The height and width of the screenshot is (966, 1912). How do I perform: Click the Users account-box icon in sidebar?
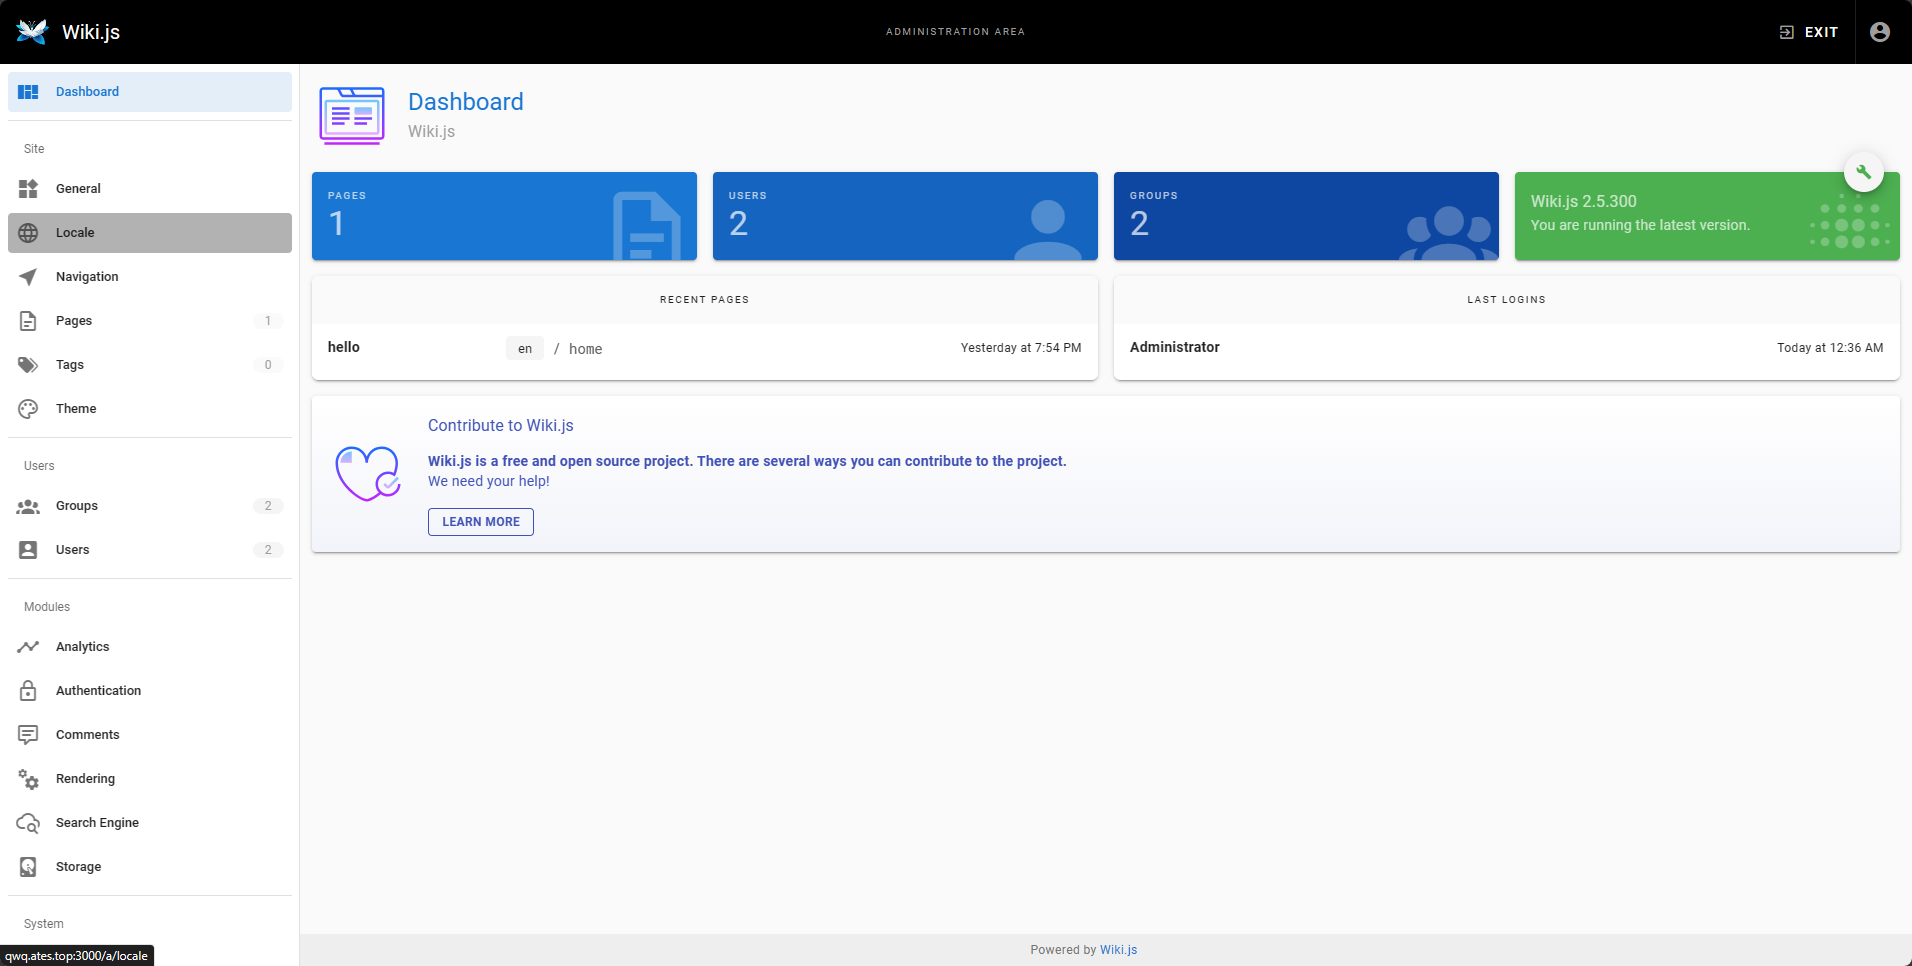[x=28, y=550]
